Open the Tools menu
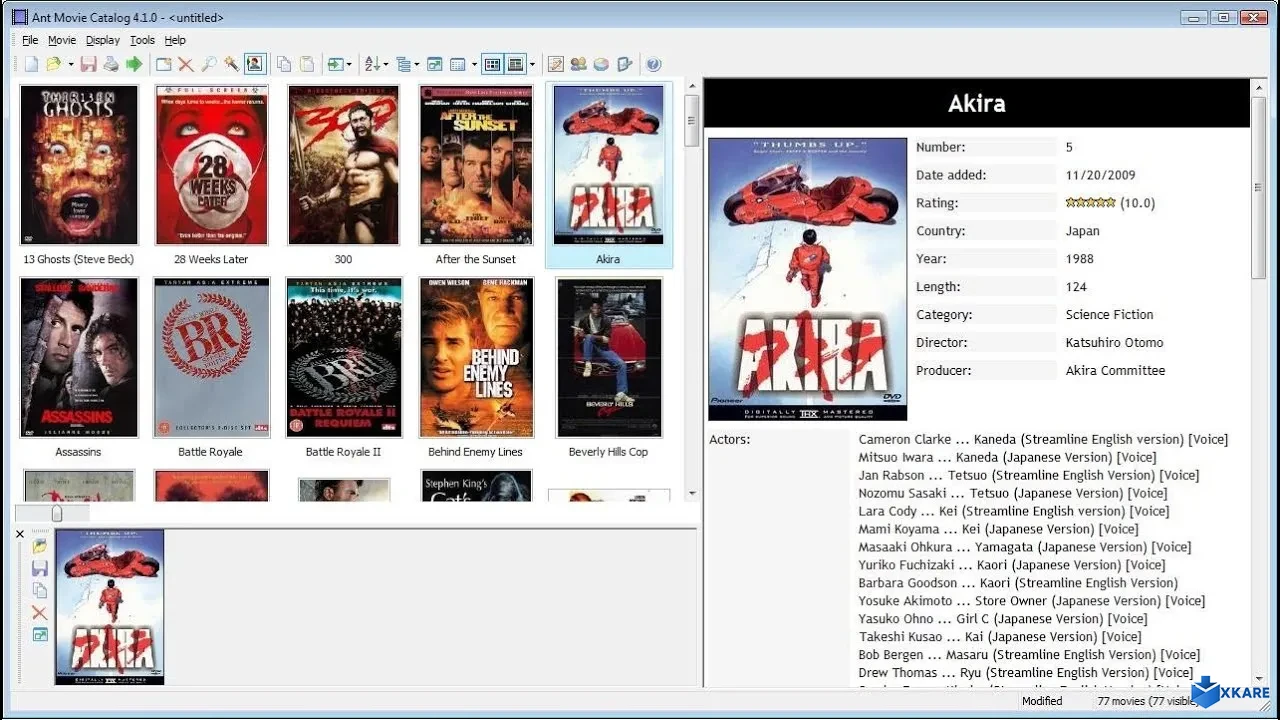 click(x=143, y=40)
